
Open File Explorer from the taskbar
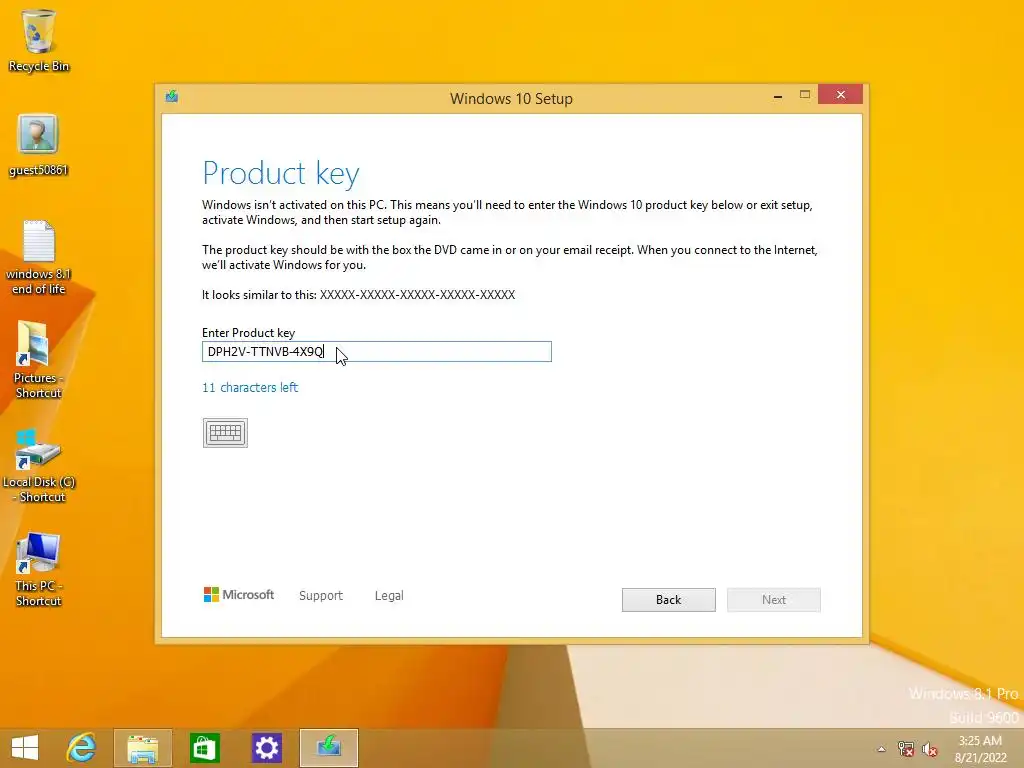pyautogui.click(x=142, y=748)
